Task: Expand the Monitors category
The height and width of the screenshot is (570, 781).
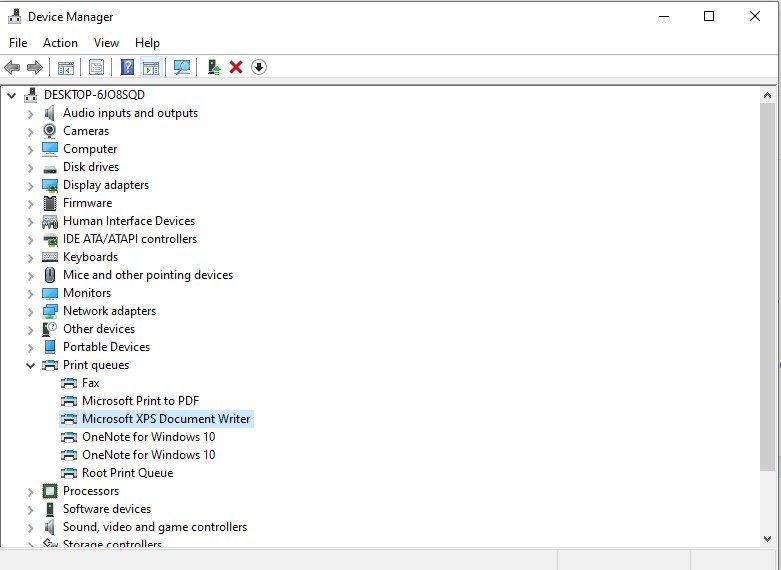Action: click(x=30, y=293)
